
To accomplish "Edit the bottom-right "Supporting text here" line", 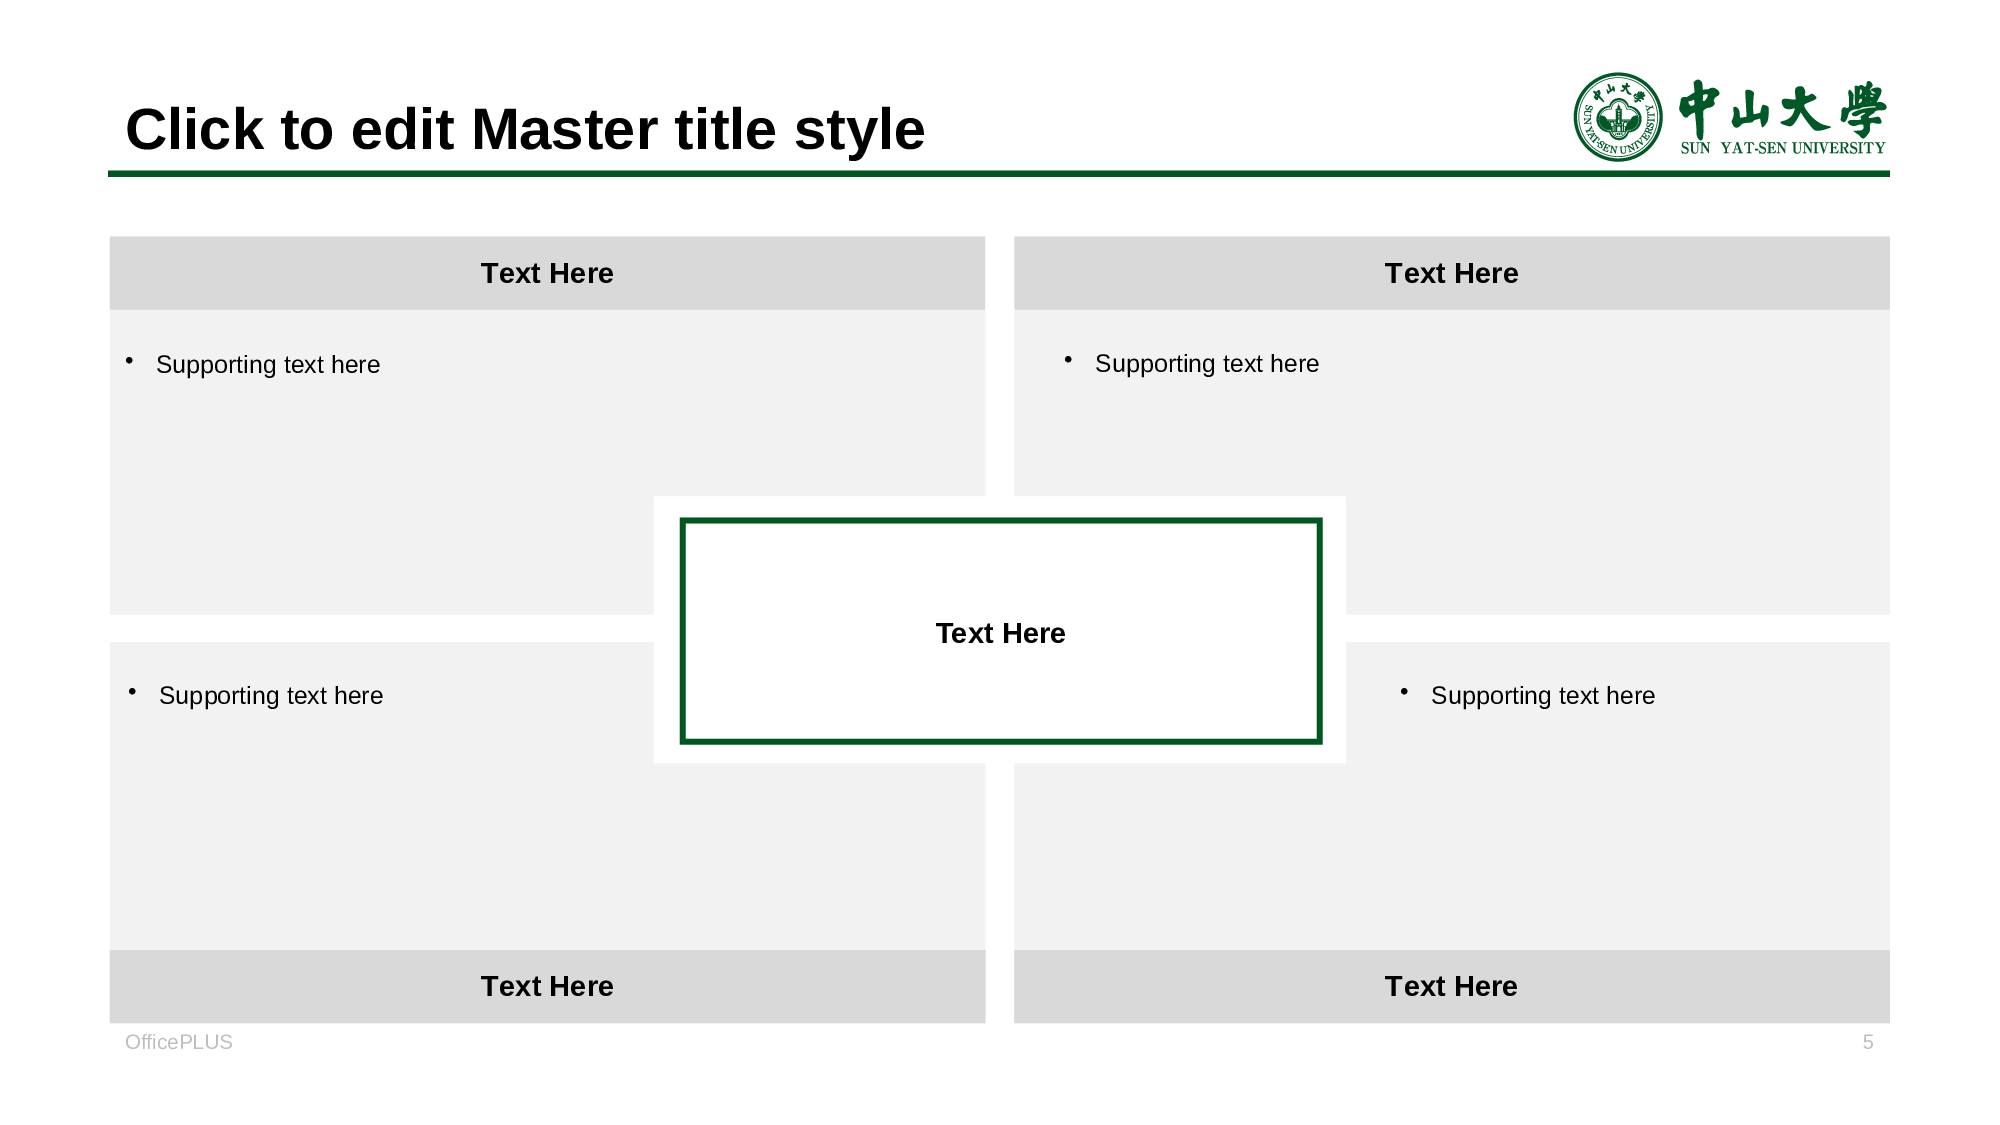I will tap(1543, 696).
